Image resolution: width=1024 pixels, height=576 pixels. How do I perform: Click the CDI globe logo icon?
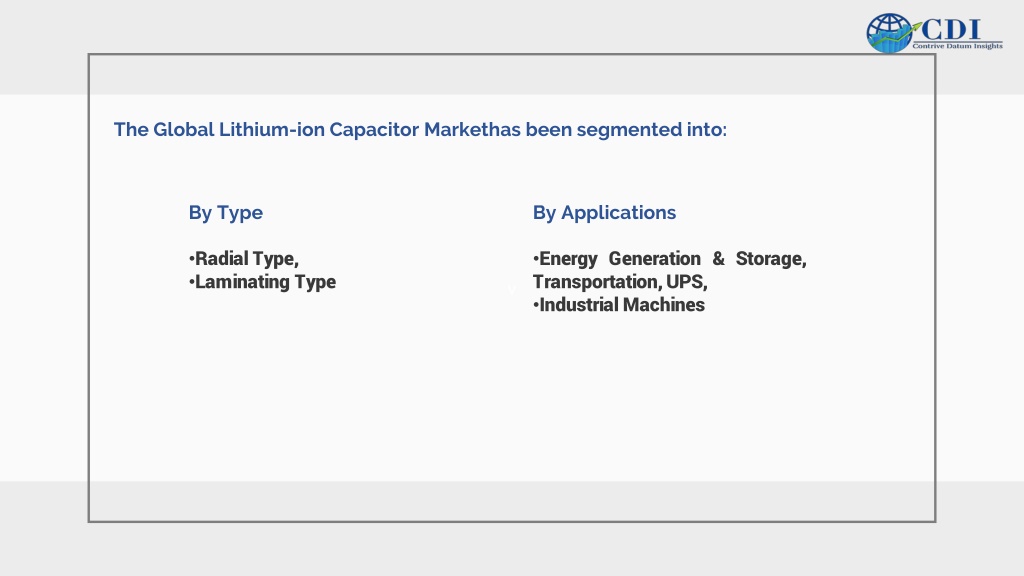click(889, 33)
